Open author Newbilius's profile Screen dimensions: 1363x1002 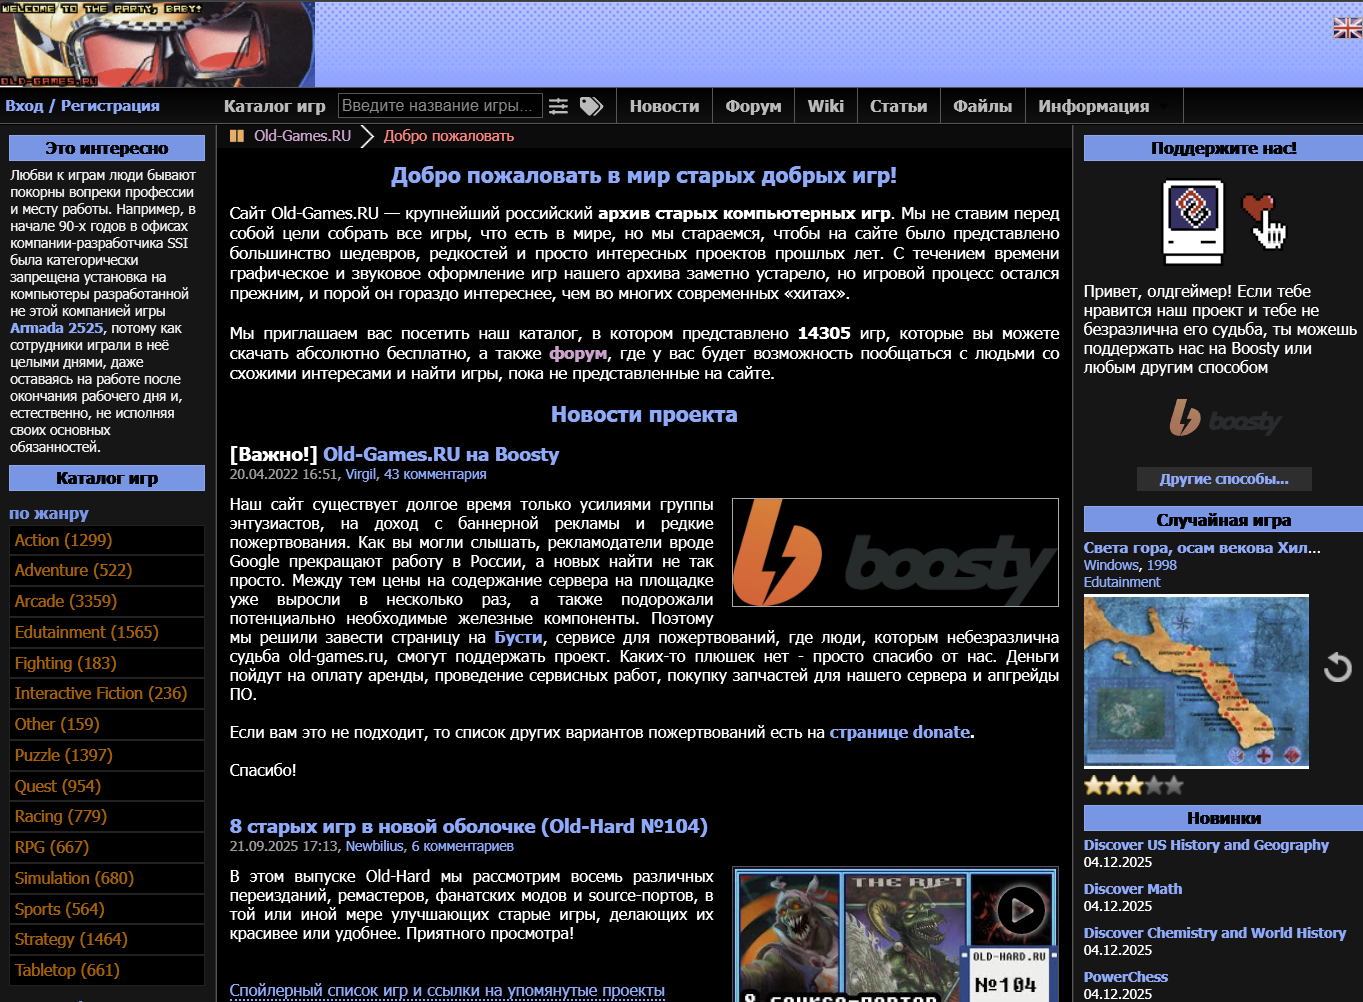(375, 846)
